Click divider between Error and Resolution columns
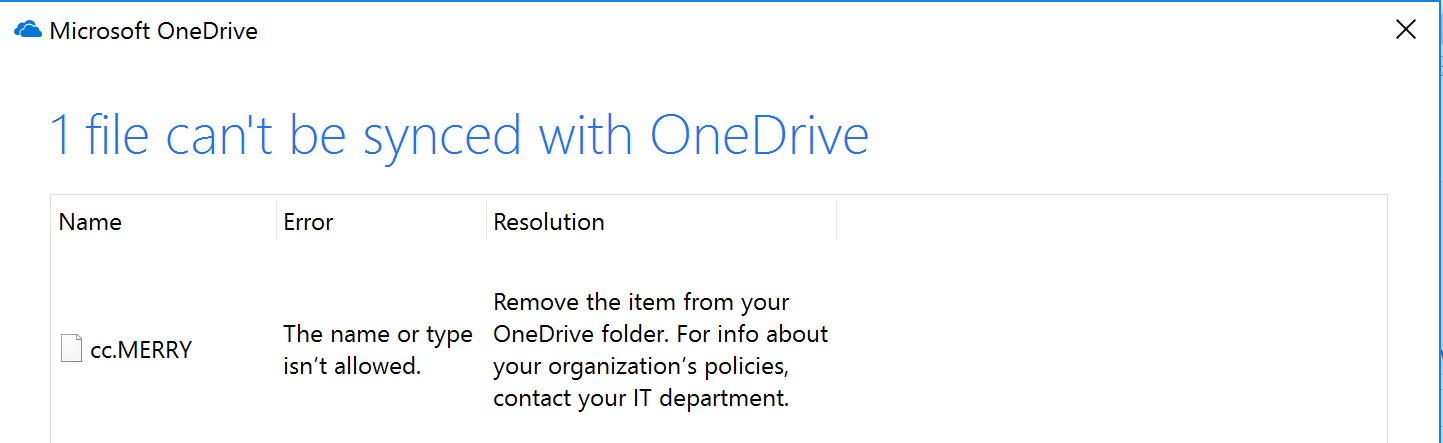Image resolution: width=1443 pixels, height=443 pixels. 486,221
